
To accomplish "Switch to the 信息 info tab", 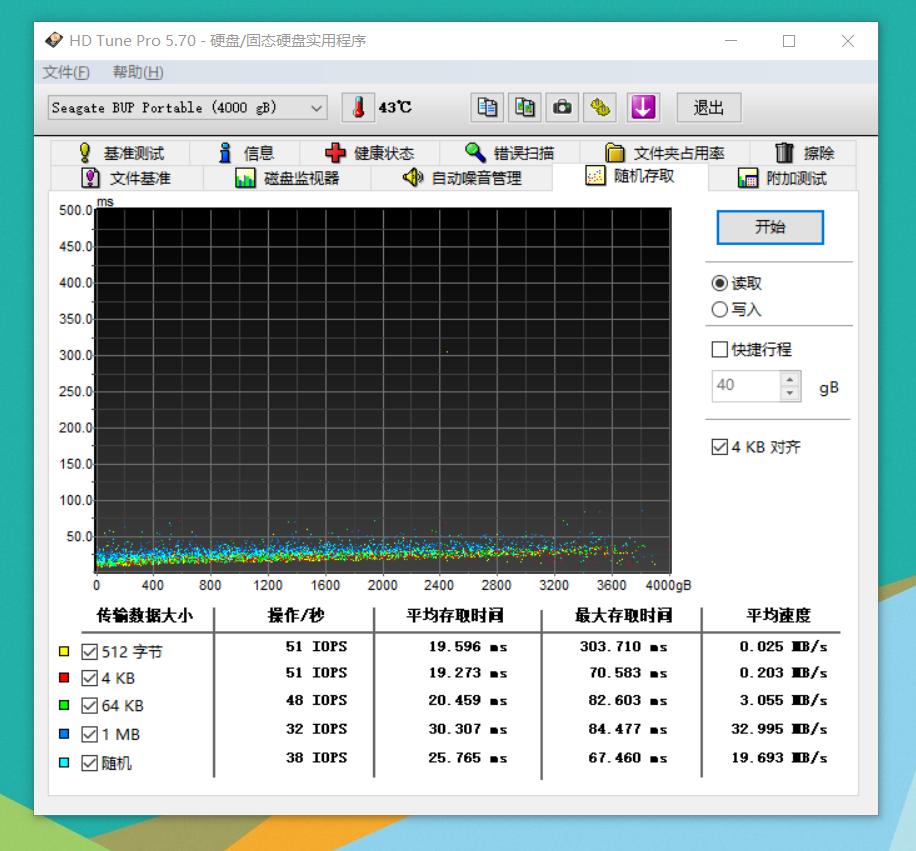I will tap(245, 153).
